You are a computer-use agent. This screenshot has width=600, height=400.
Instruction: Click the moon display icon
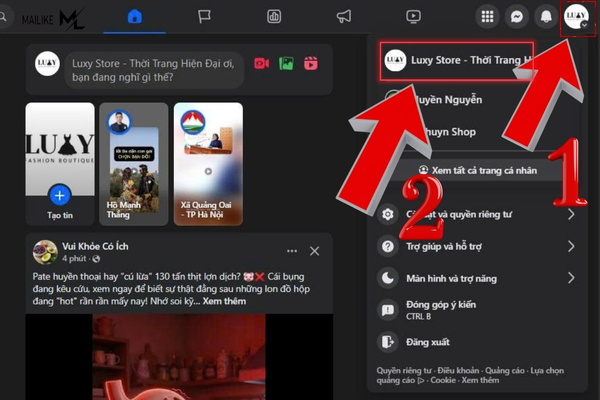coord(388,278)
